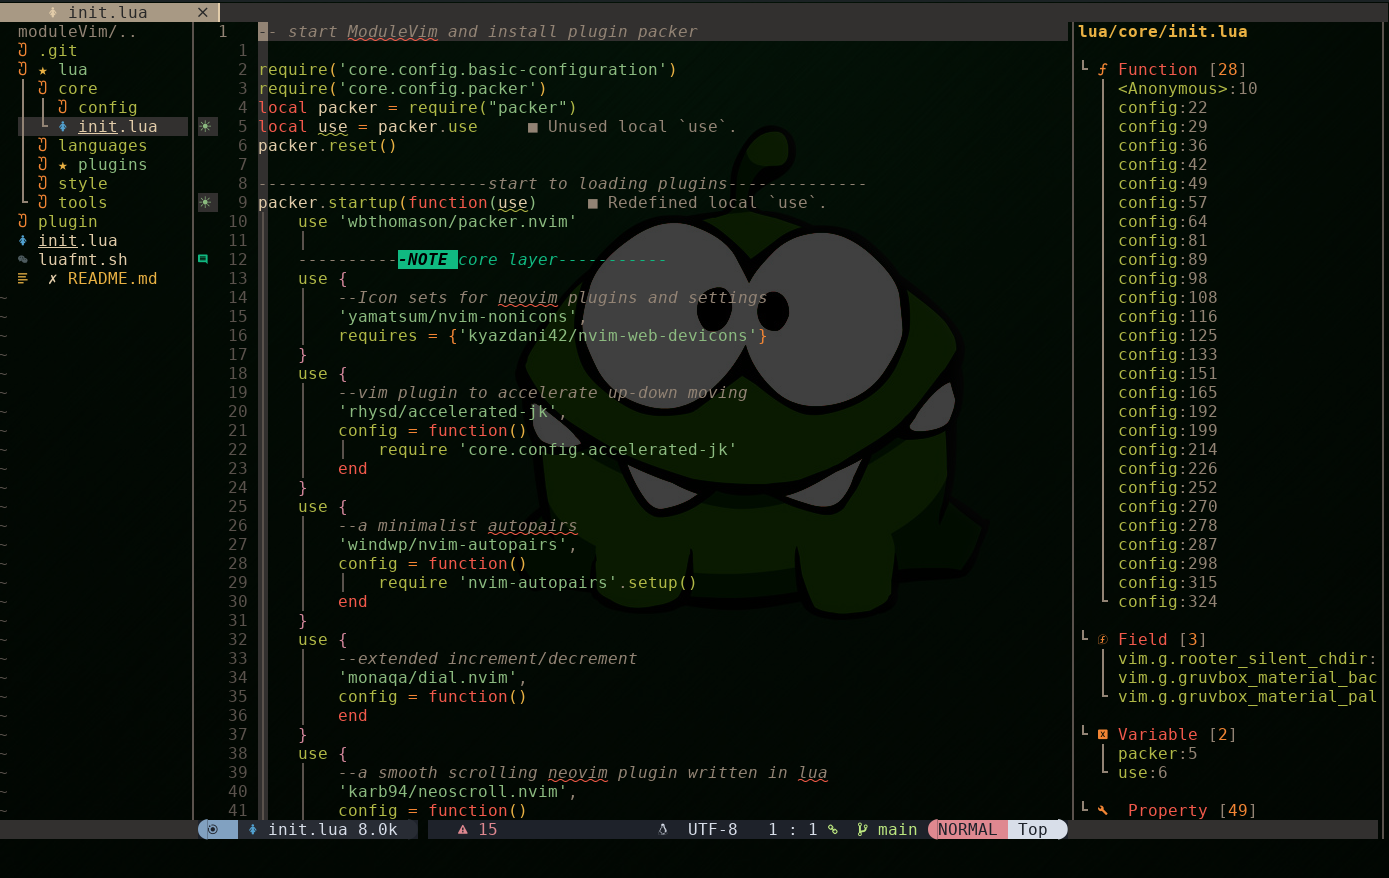This screenshot has width=1389, height=878.
Task: Click 'wbthomason/packer.nvim' string
Action: pos(458,222)
